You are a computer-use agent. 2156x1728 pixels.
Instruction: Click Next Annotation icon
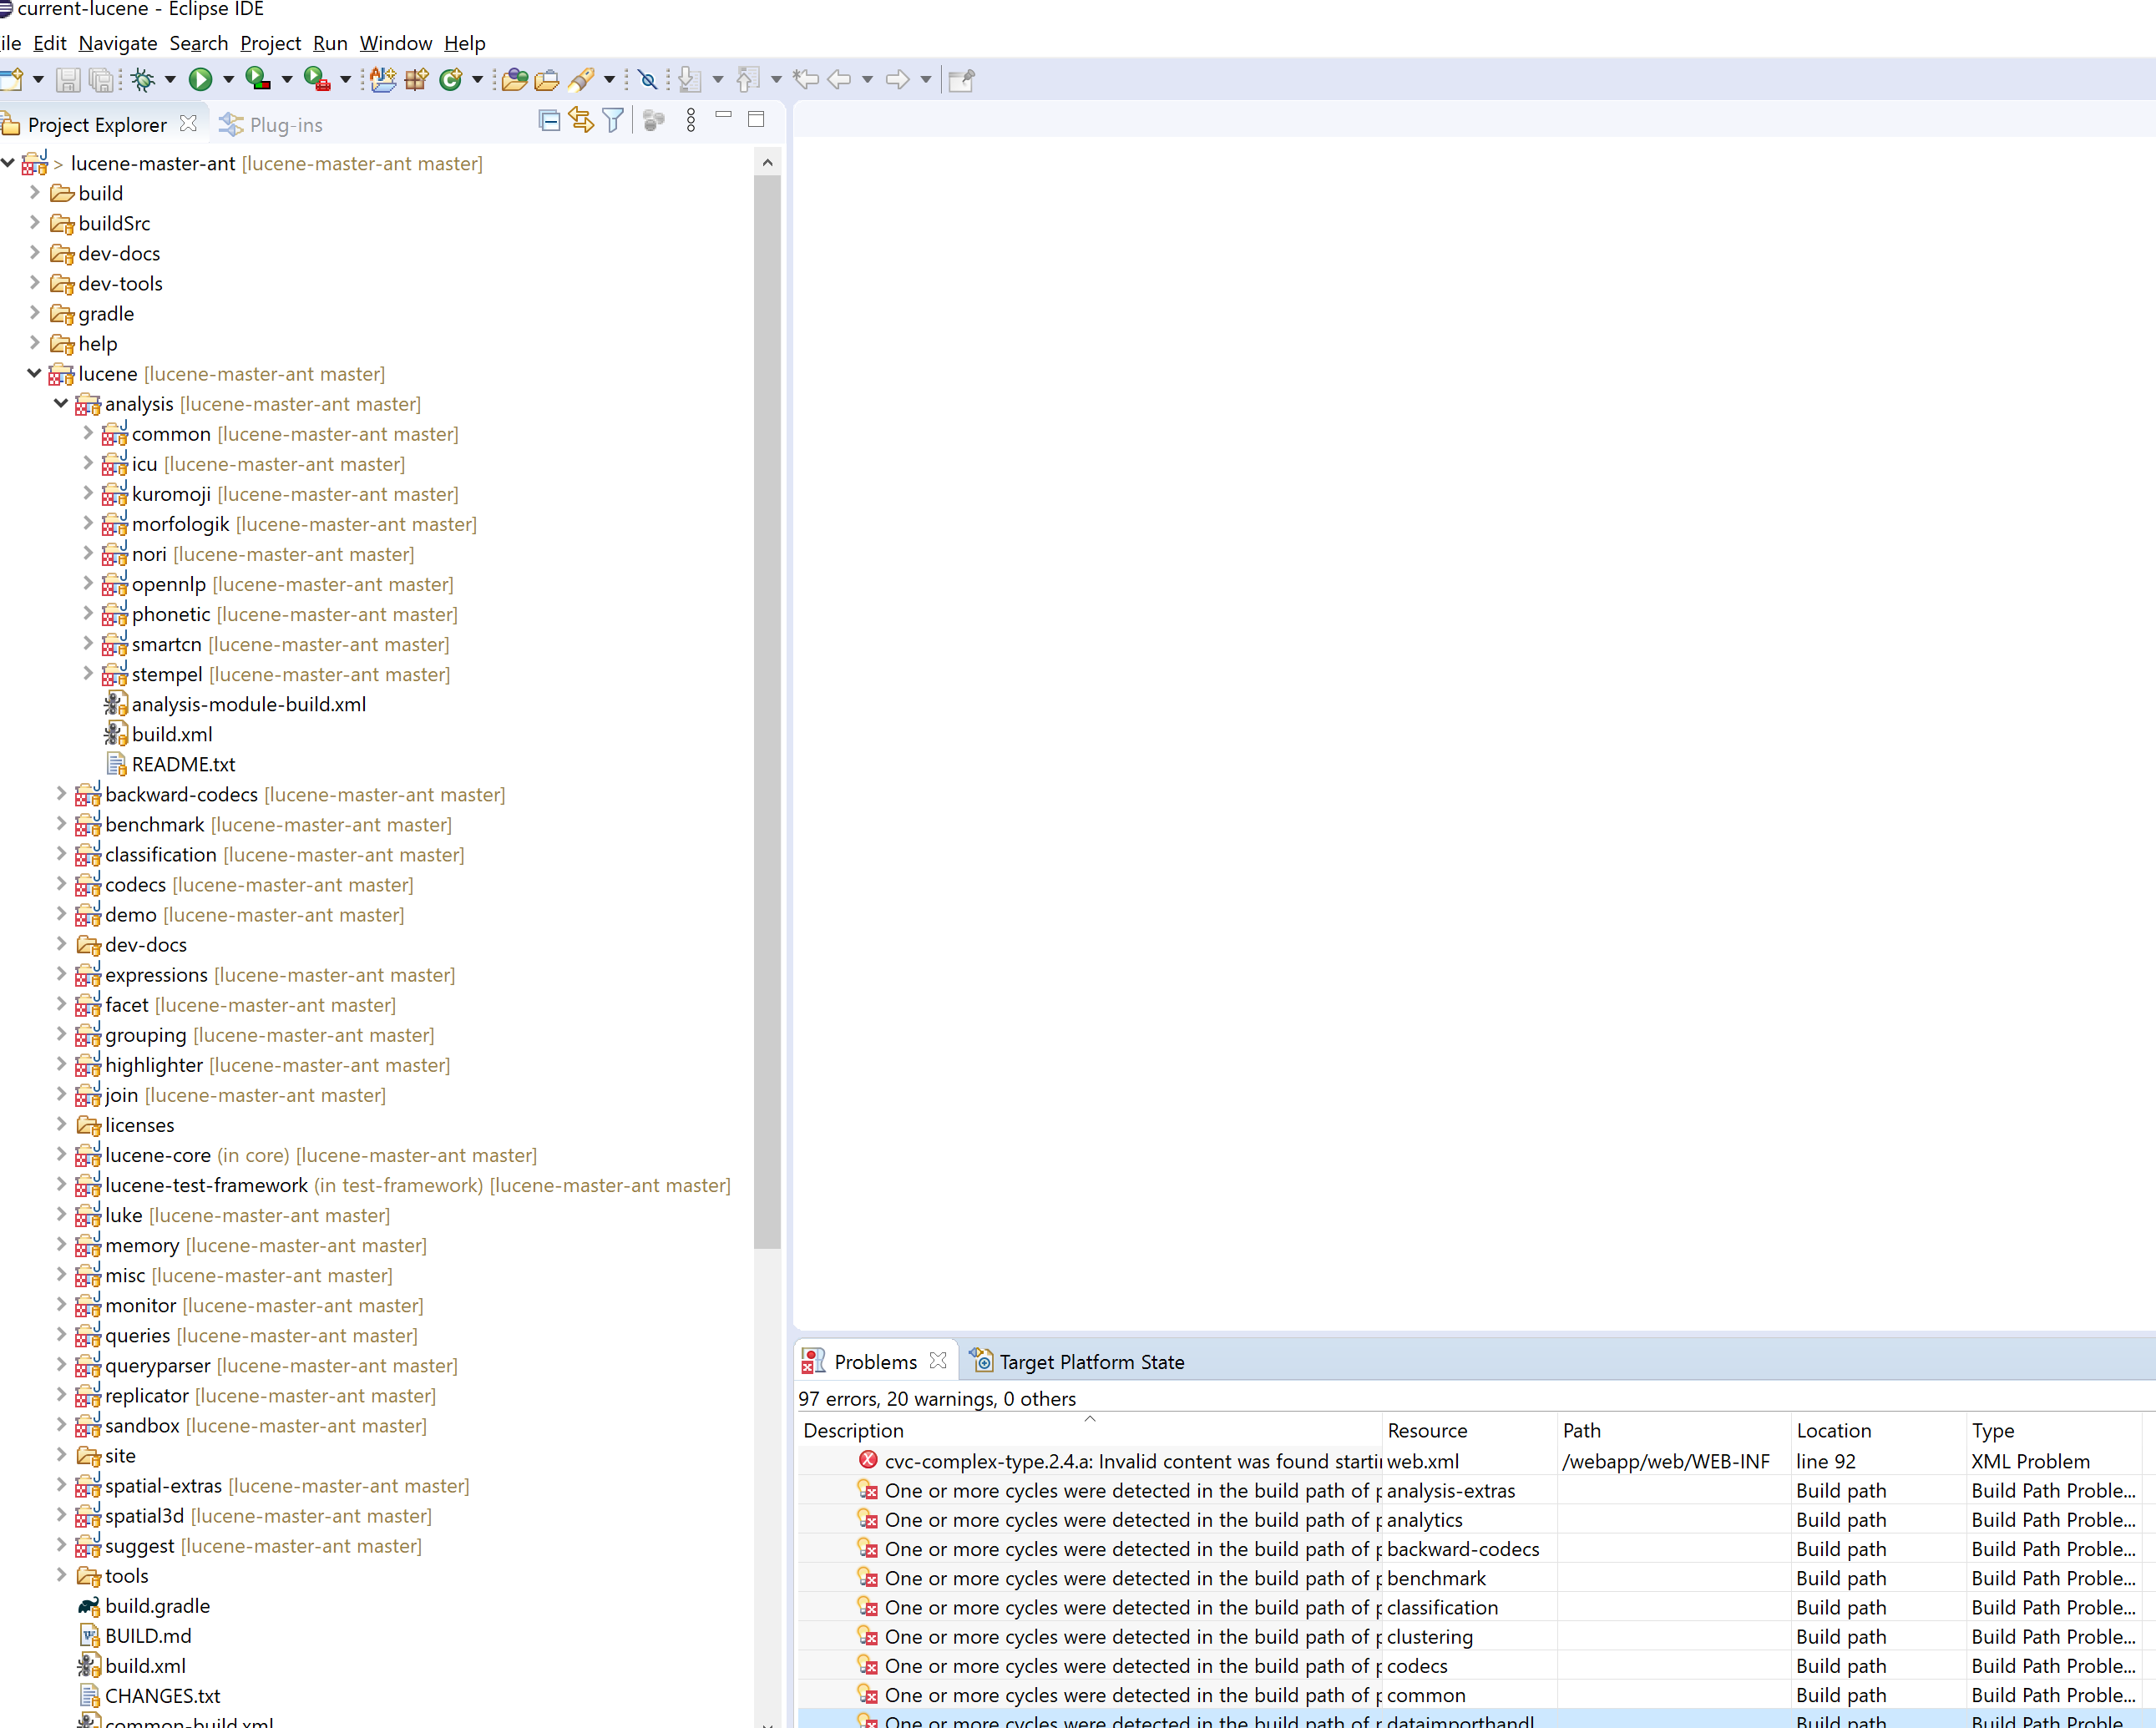coord(689,80)
